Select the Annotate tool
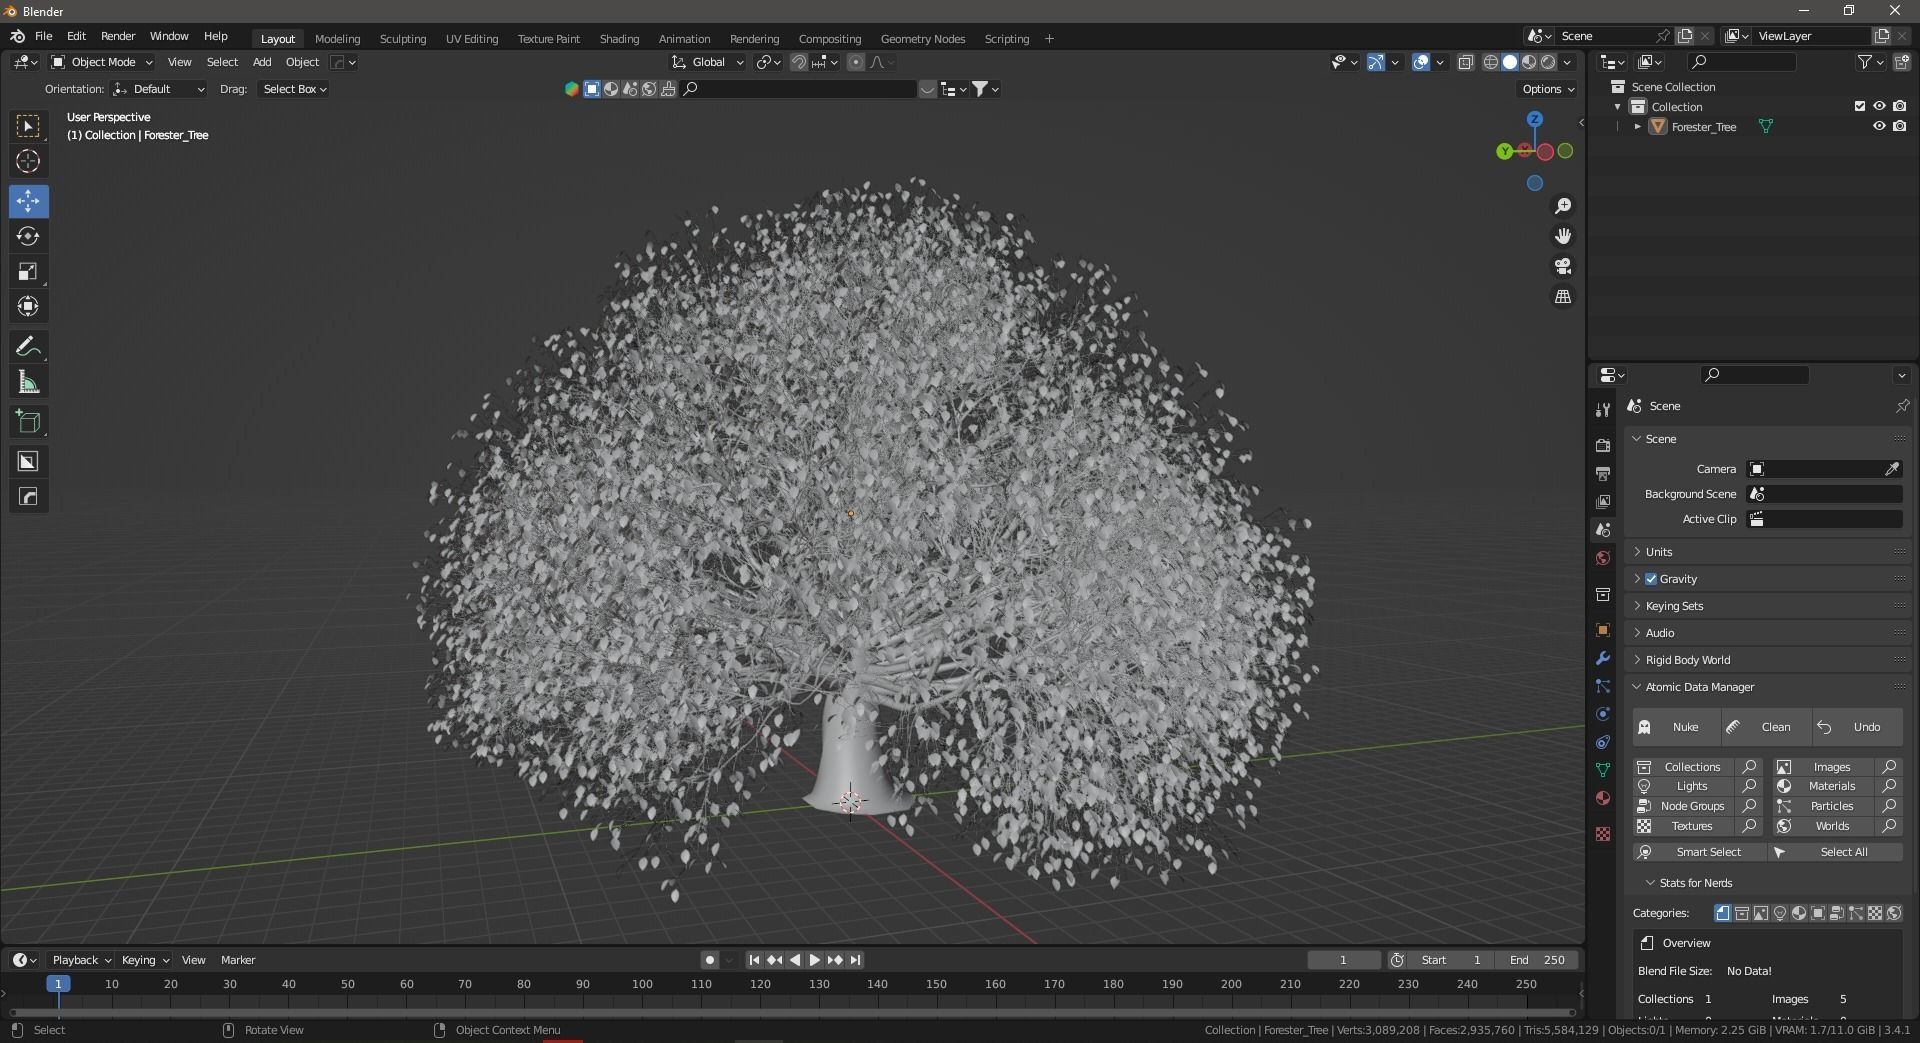 [28, 347]
